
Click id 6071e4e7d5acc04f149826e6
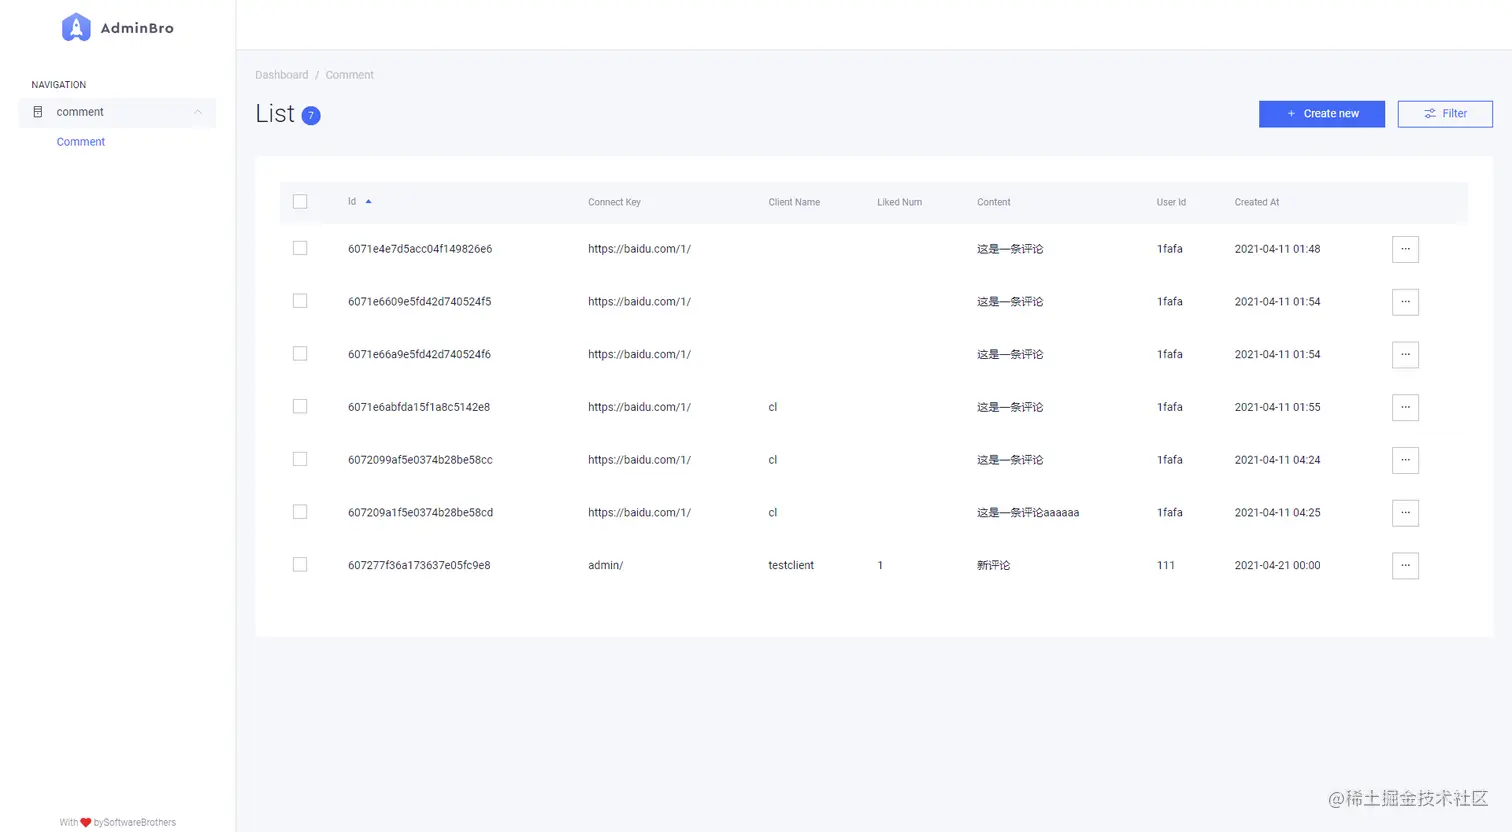click(x=420, y=249)
